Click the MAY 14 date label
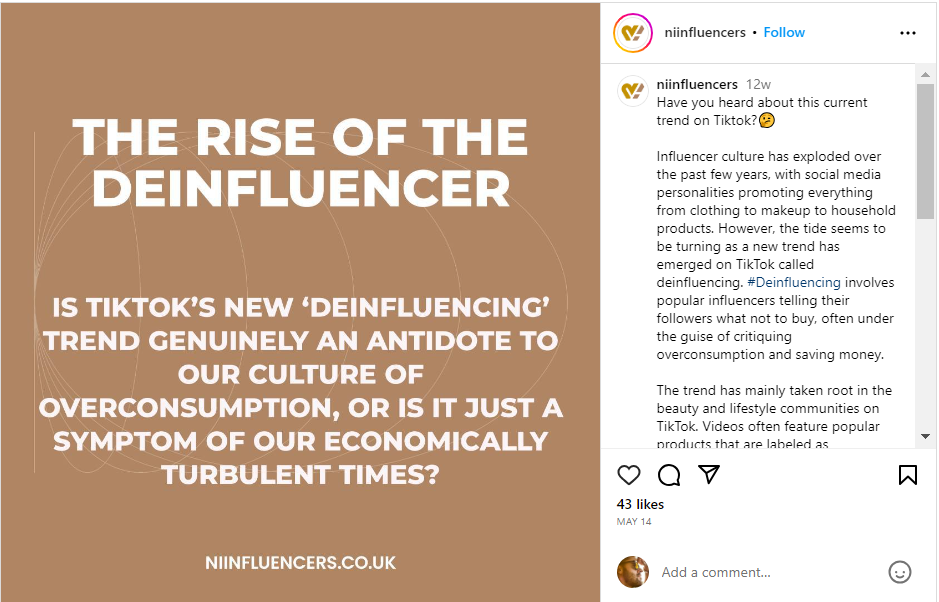Image resolution: width=939 pixels, height=602 pixels. (x=634, y=521)
